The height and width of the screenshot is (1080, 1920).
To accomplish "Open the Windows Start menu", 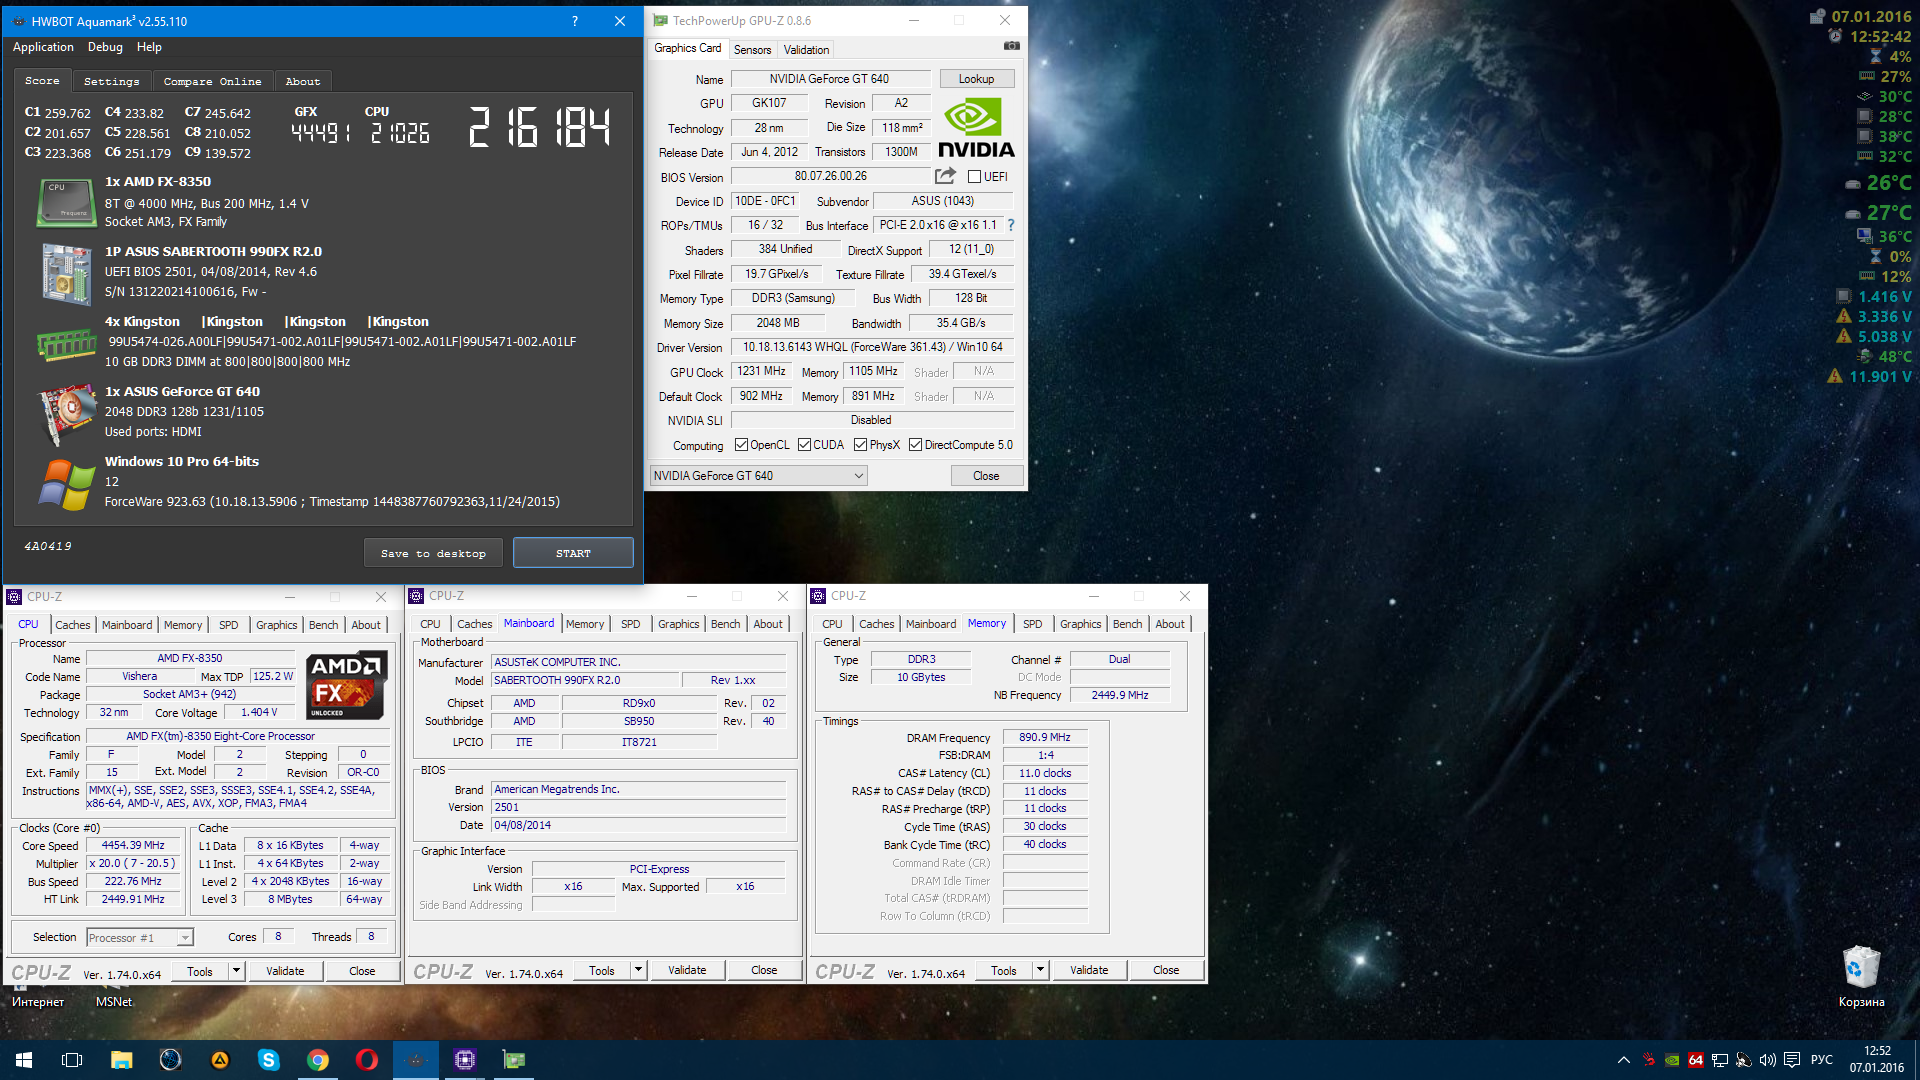I will tap(24, 1060).
